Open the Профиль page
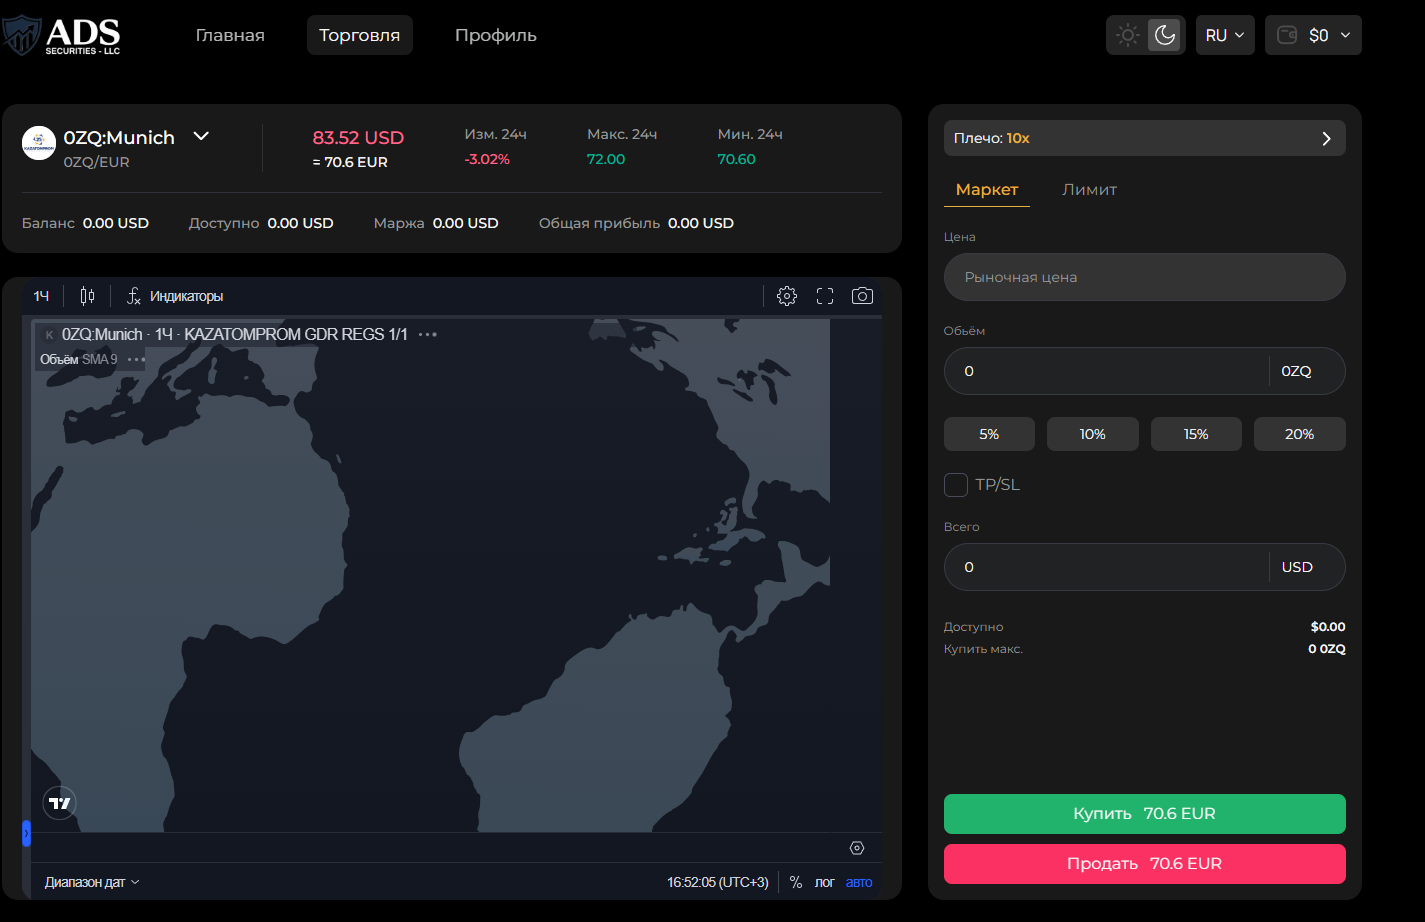Screen dimensions: 1425x922 tap(496, 35)
